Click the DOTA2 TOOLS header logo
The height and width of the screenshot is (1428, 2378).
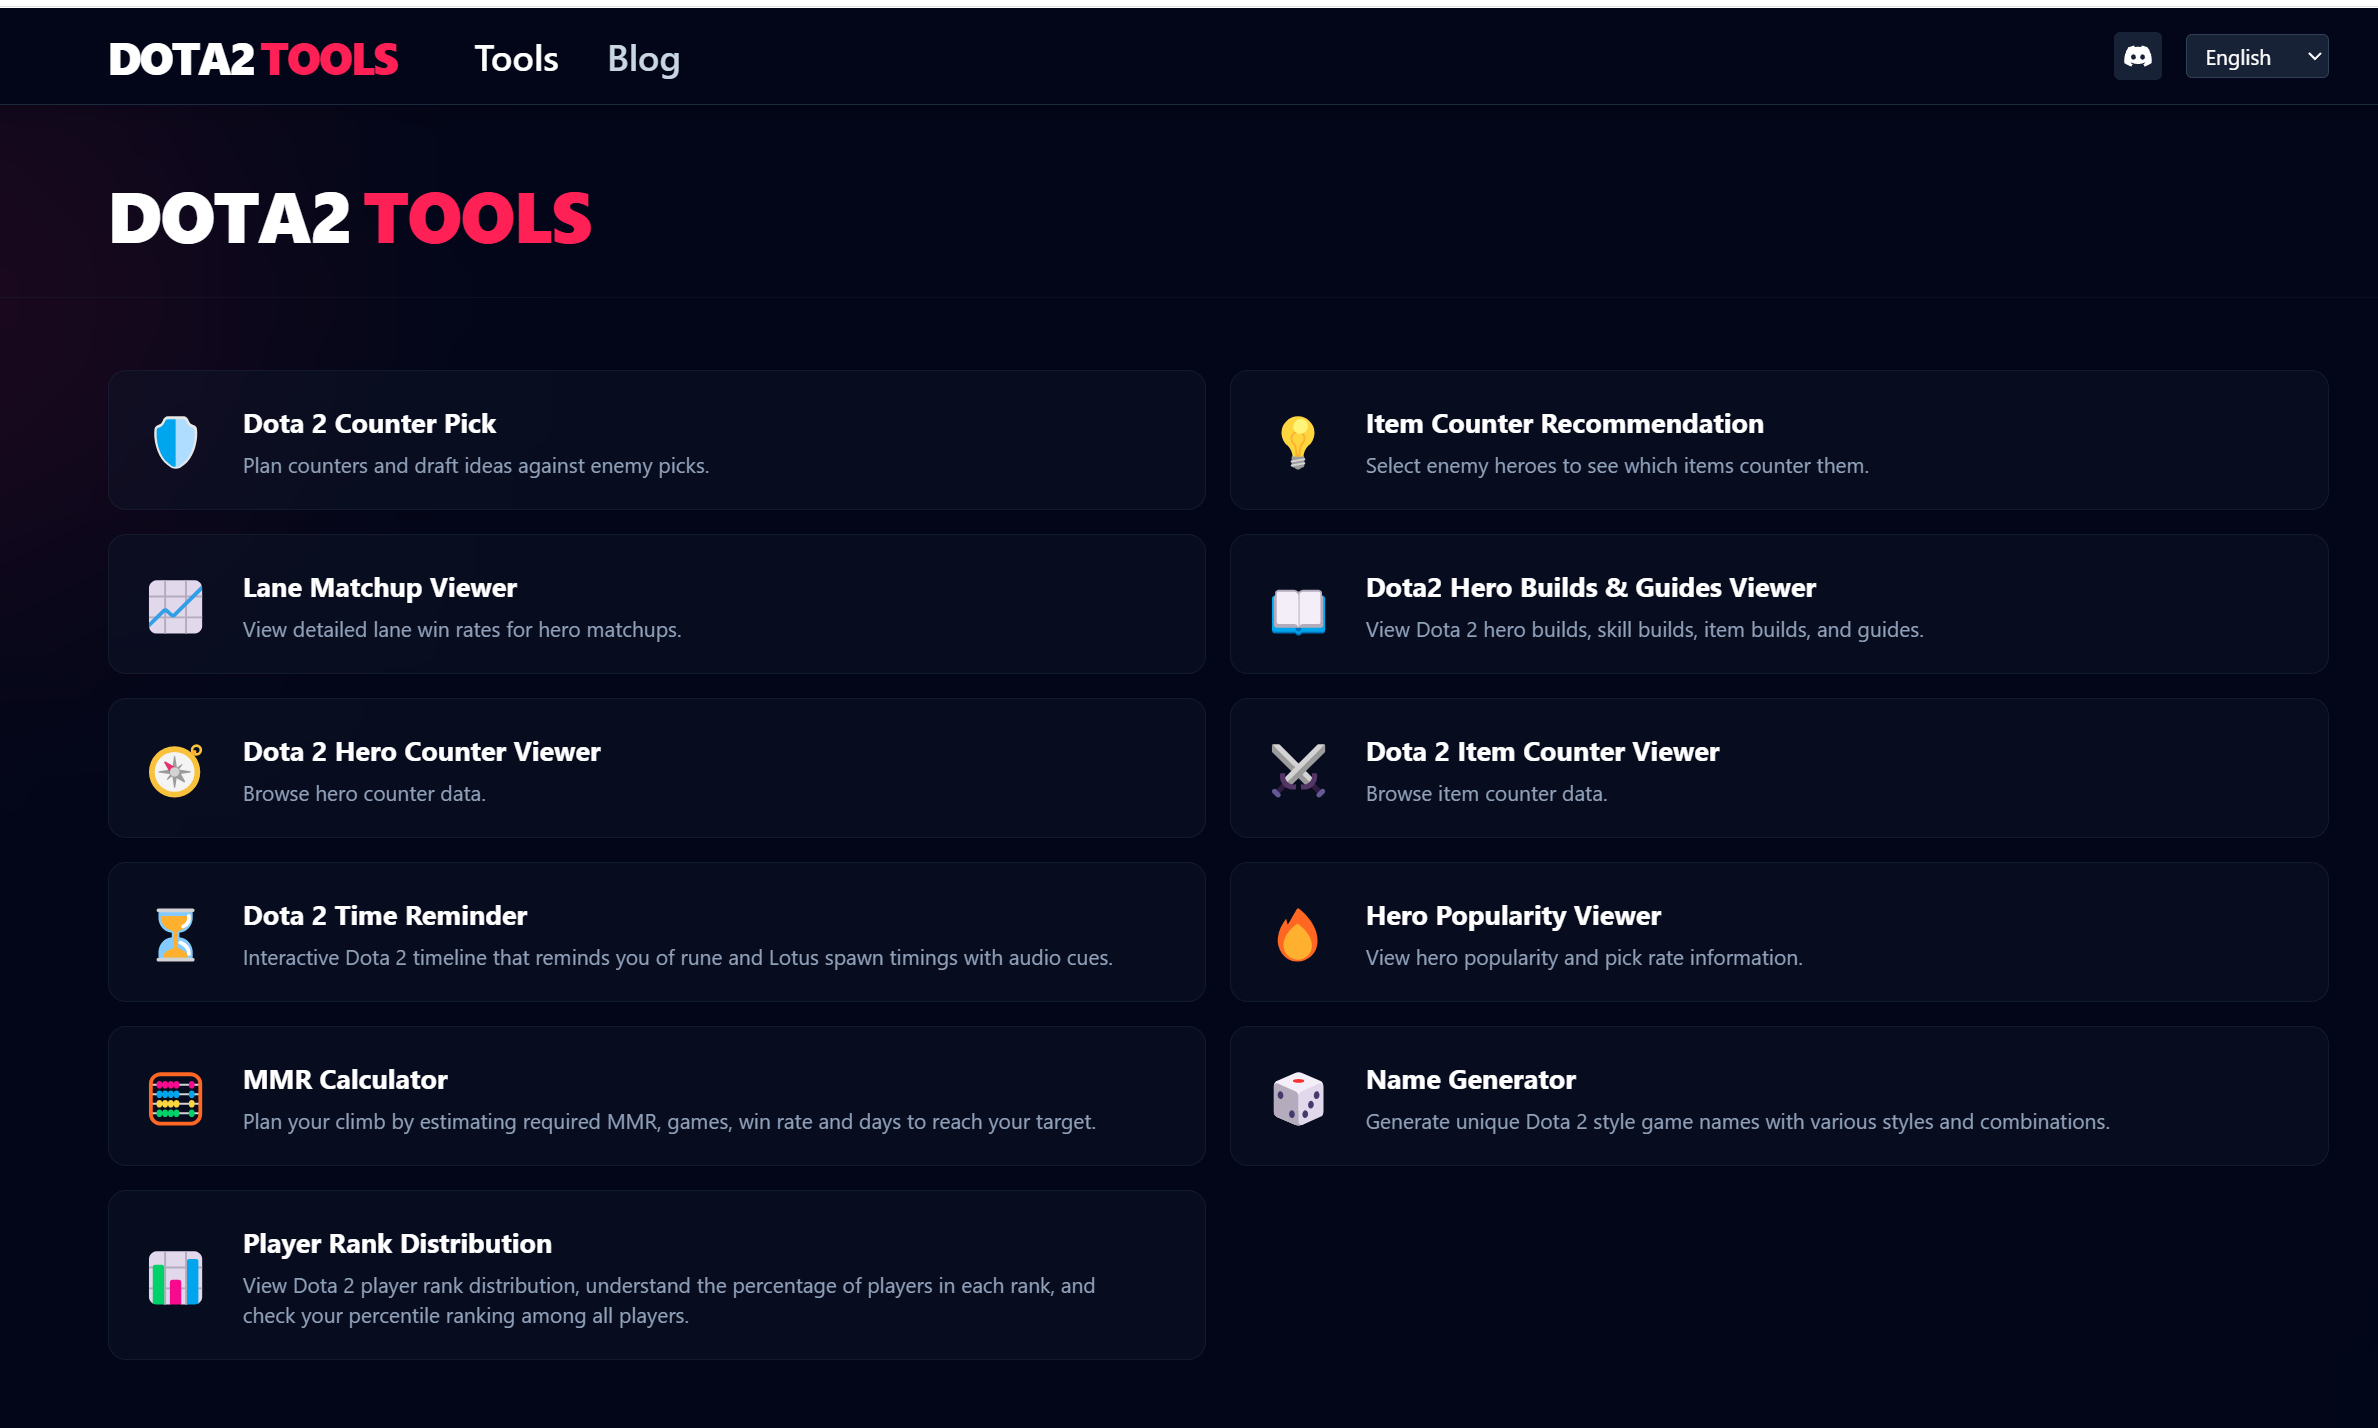coord(253,59)
